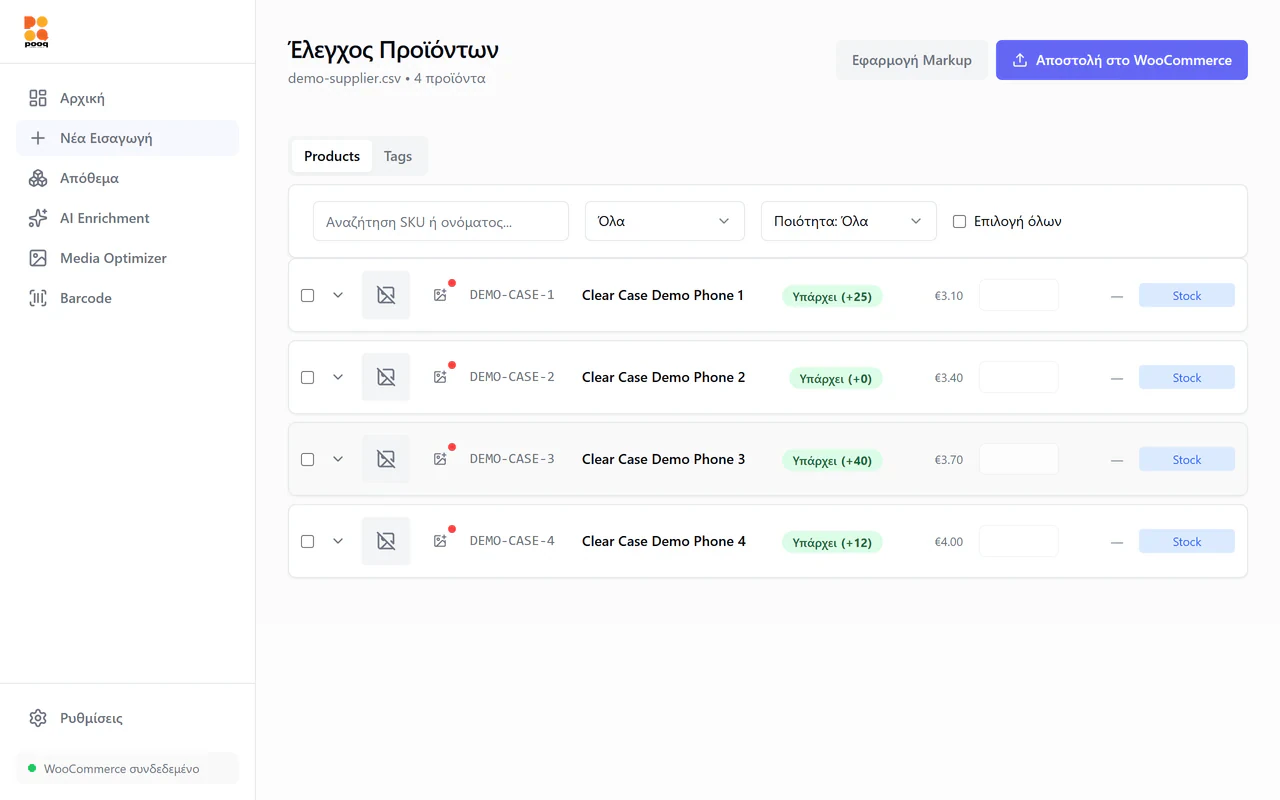Click the Clear Case Demo Phone 3 name
The height and width of the screenshot is (800, 1280).
point(663,459)
